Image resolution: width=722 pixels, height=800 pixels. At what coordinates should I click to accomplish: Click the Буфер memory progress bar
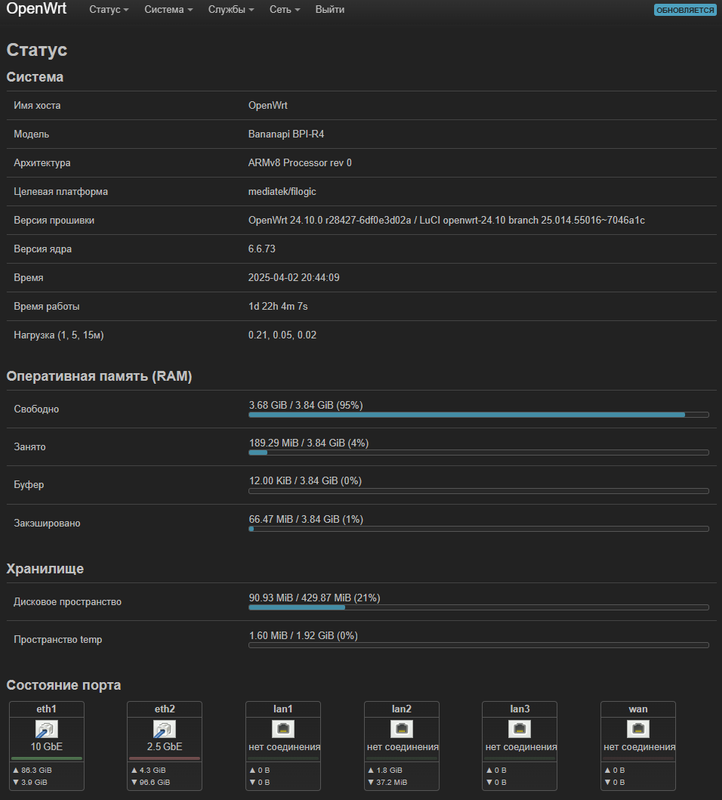point(479,491)
